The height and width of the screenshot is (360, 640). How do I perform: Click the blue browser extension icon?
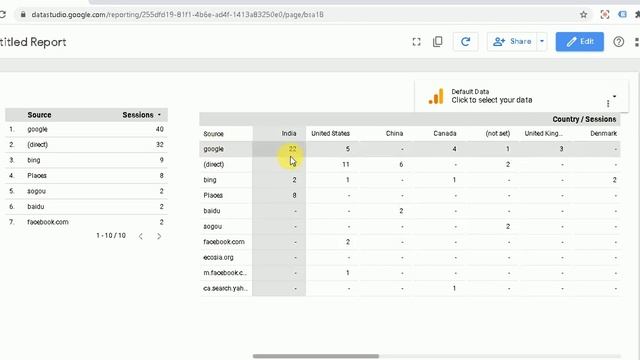click(622, 14)
